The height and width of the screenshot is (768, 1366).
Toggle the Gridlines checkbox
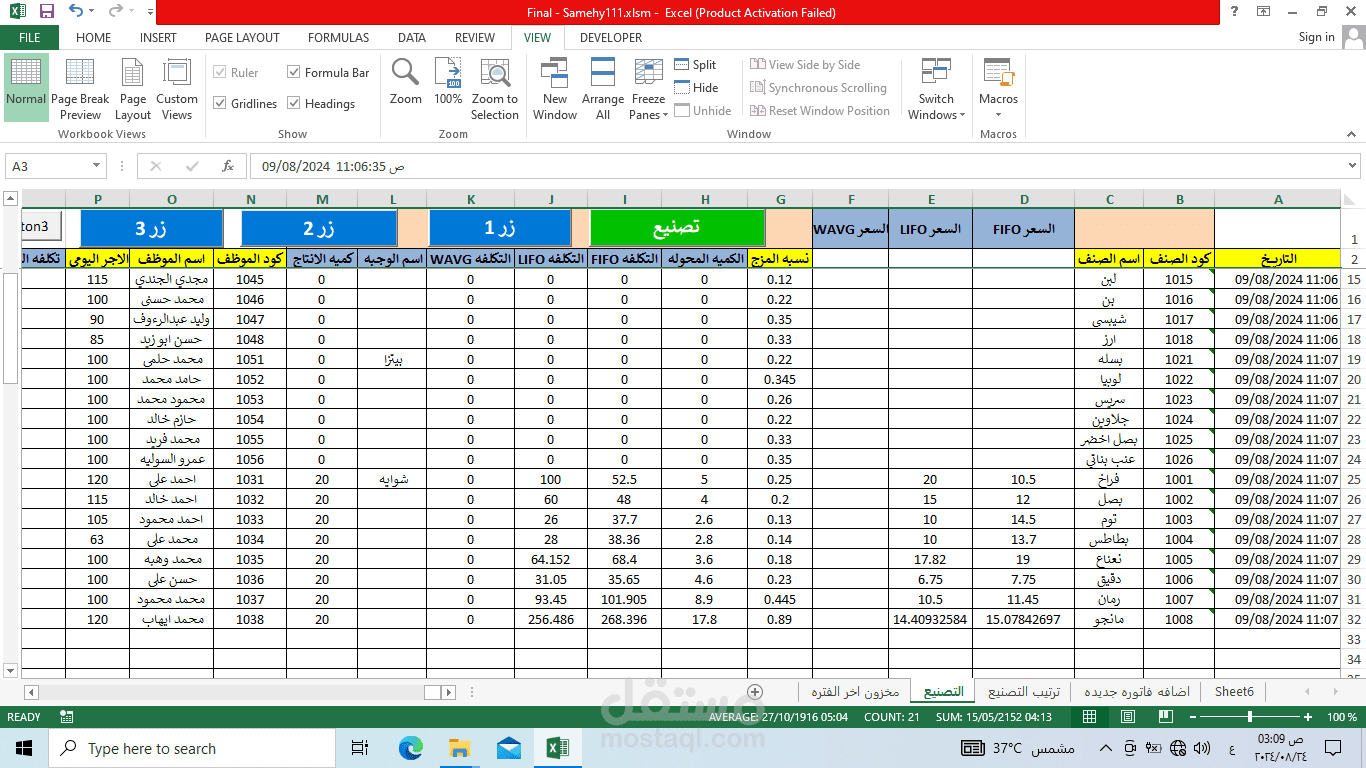pyautogui.click(x=220, y=103)
